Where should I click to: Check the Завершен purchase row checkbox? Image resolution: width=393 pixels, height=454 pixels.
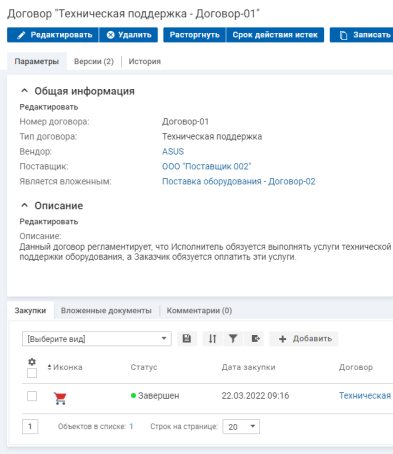click(32, 396)
